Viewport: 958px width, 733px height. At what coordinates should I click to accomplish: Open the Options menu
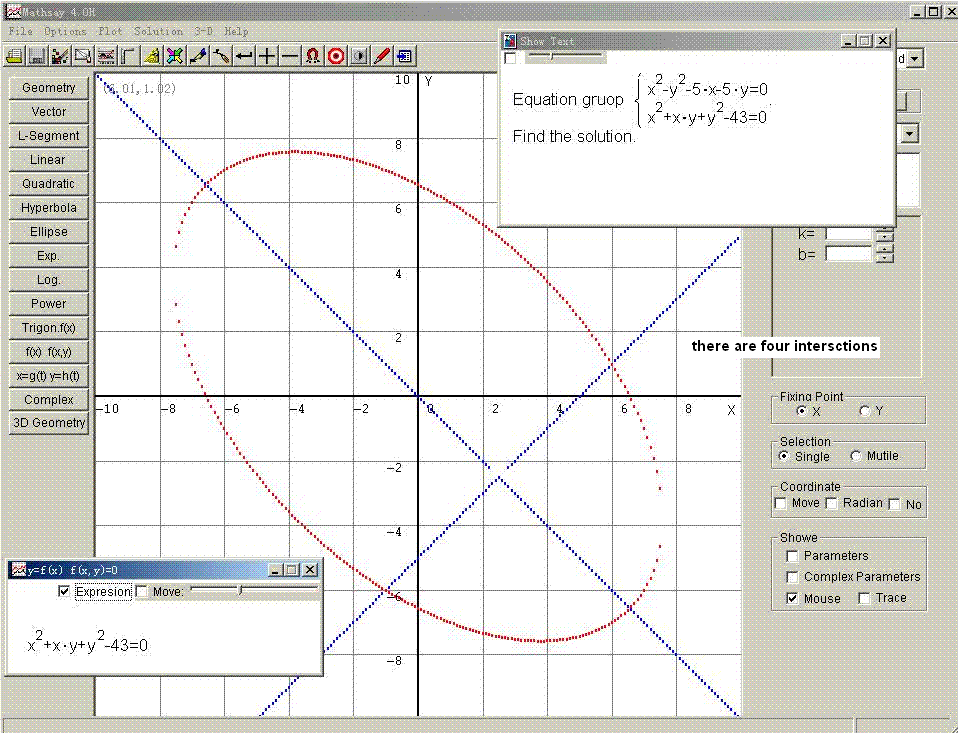click(65, 31)
